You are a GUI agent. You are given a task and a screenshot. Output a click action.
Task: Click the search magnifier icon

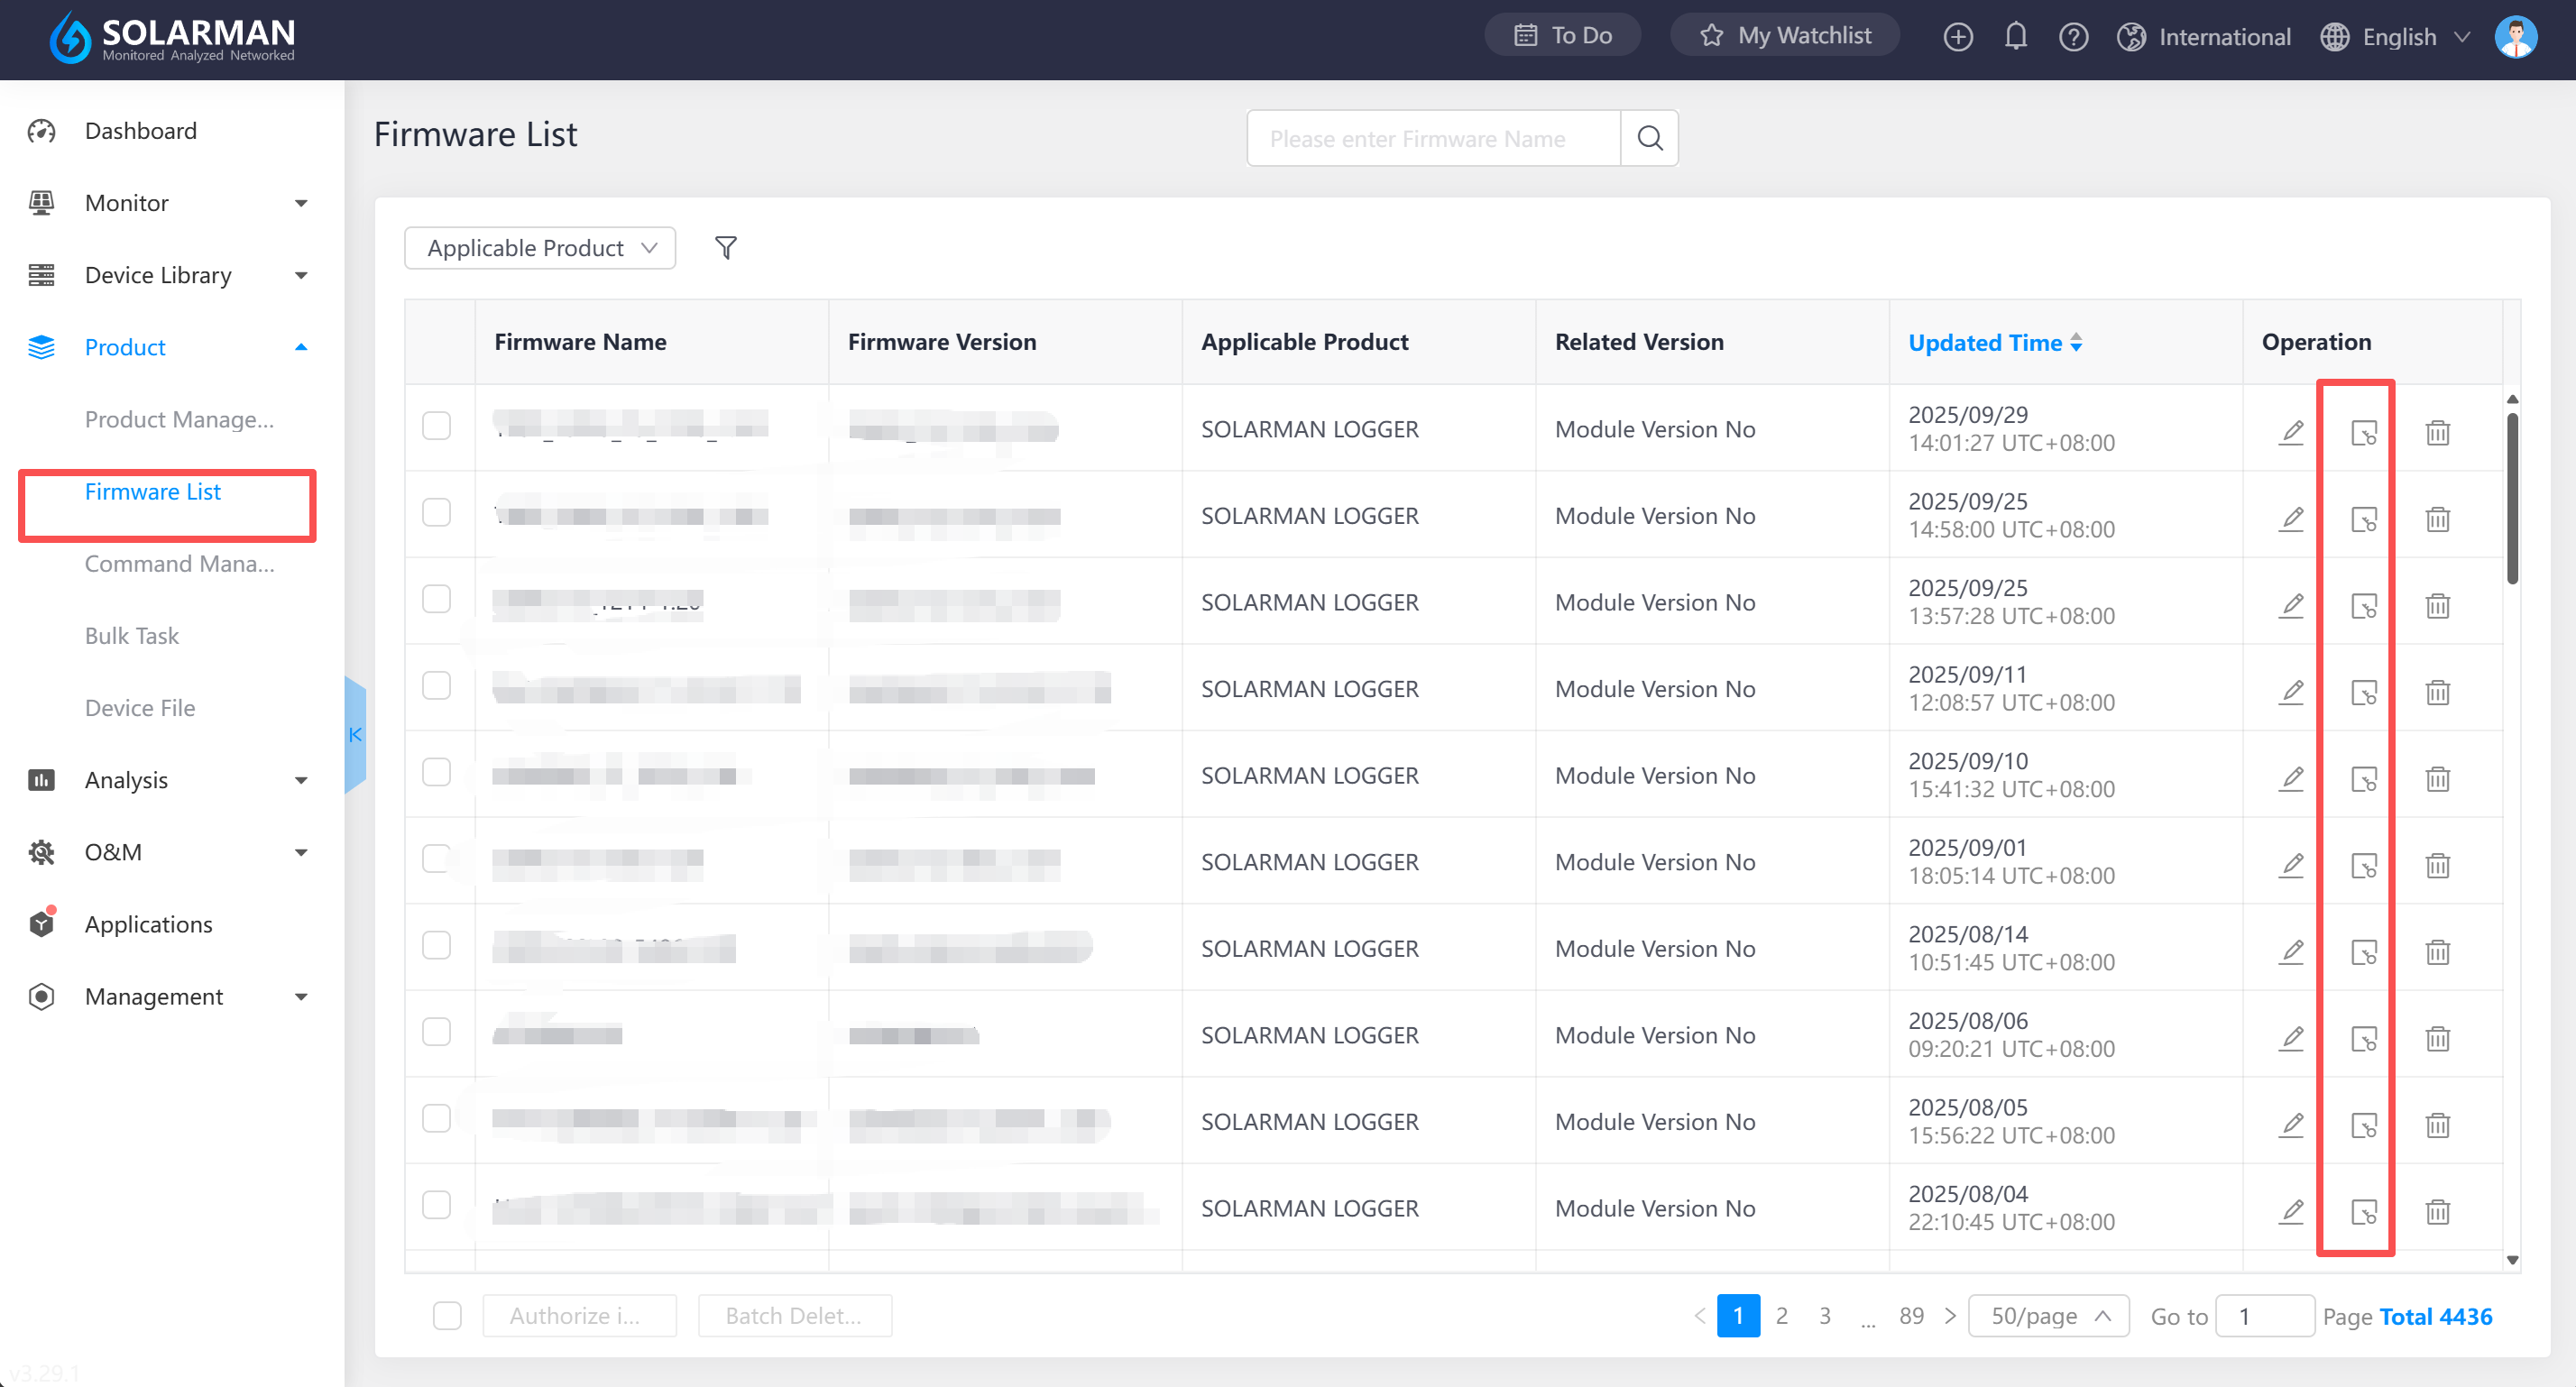coord(1649,138)
